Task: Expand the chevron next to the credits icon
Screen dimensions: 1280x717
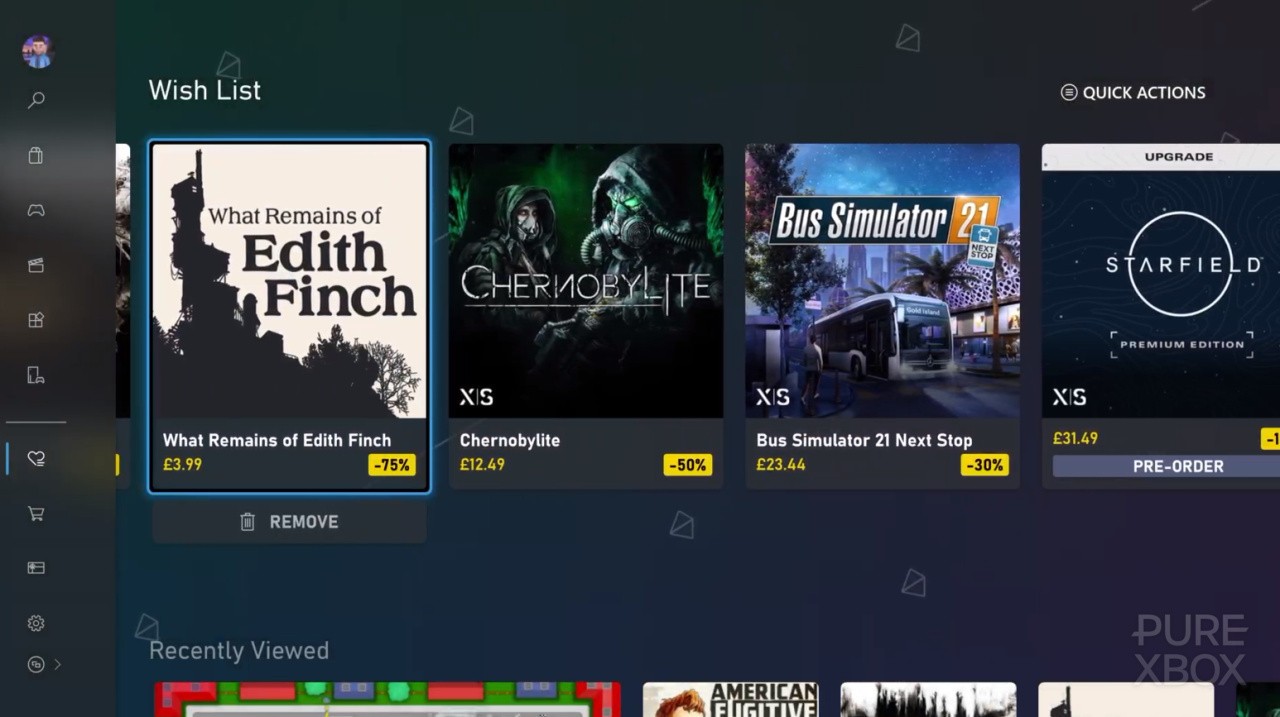Action: [x=56, y=663]
